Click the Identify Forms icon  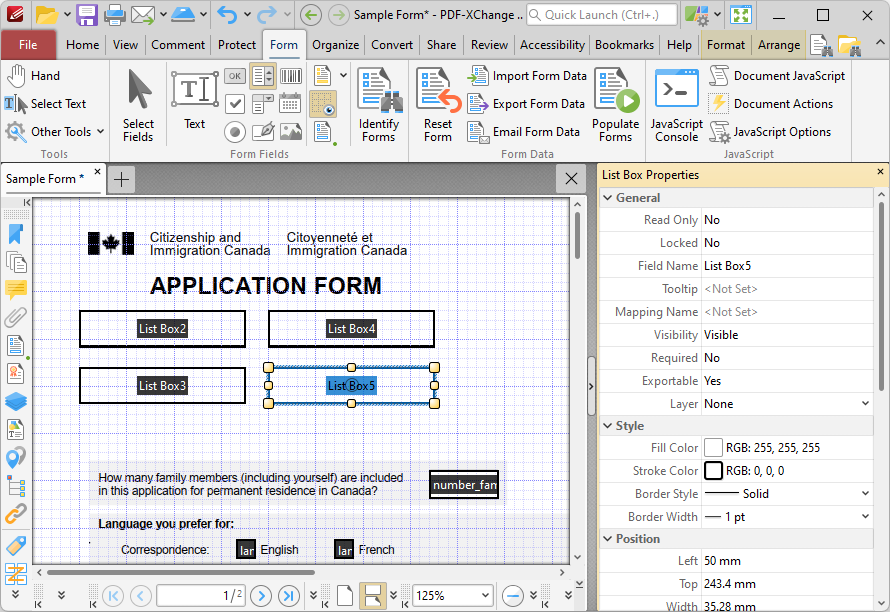(379, 106)
